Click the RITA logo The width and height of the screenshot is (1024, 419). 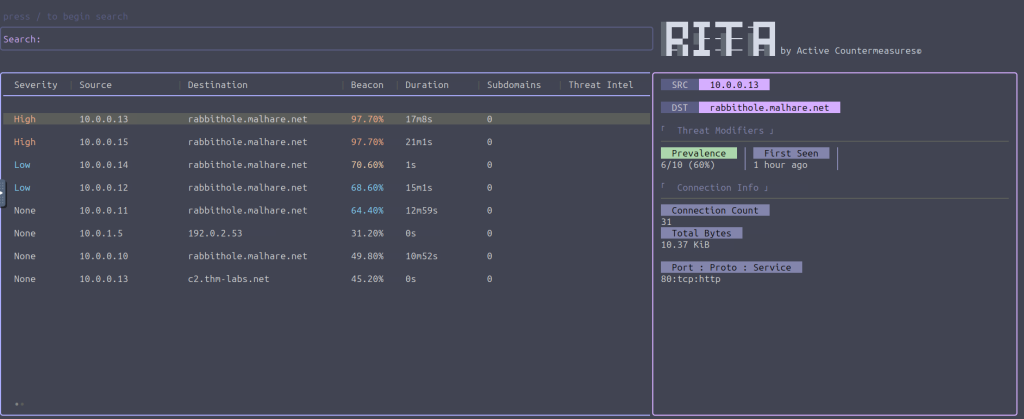[720, 38]
